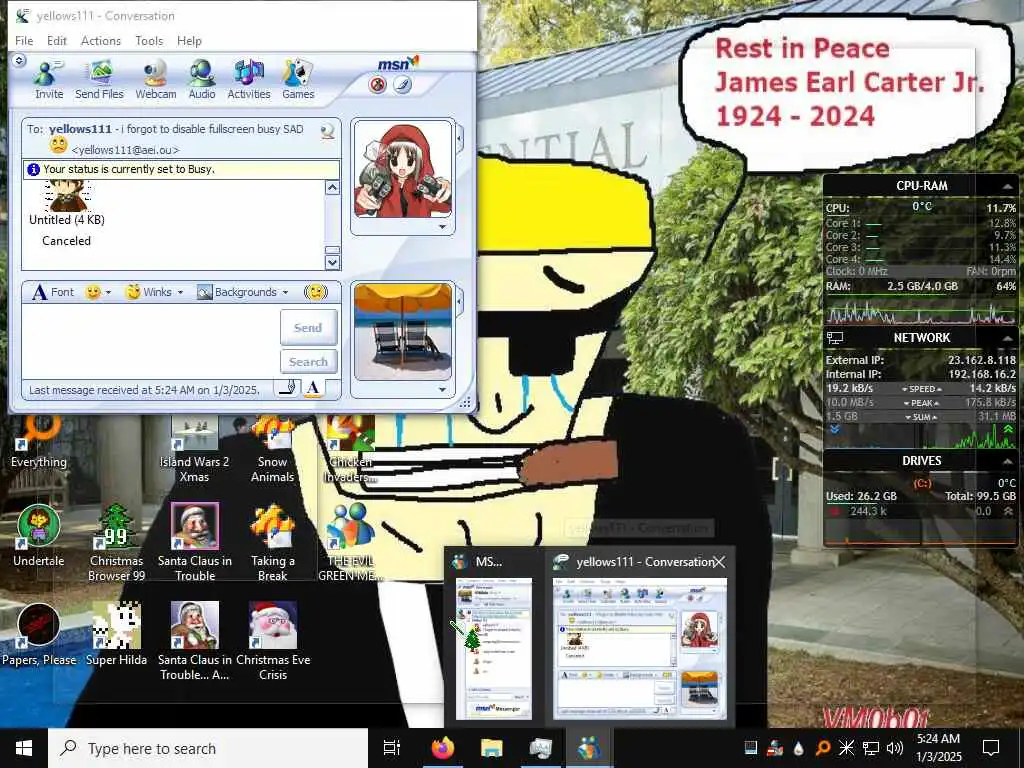This screenshot has height=768, width=1024.
Task: Click the message input text box
Action: pyautogui.click(x=150, y=341)
